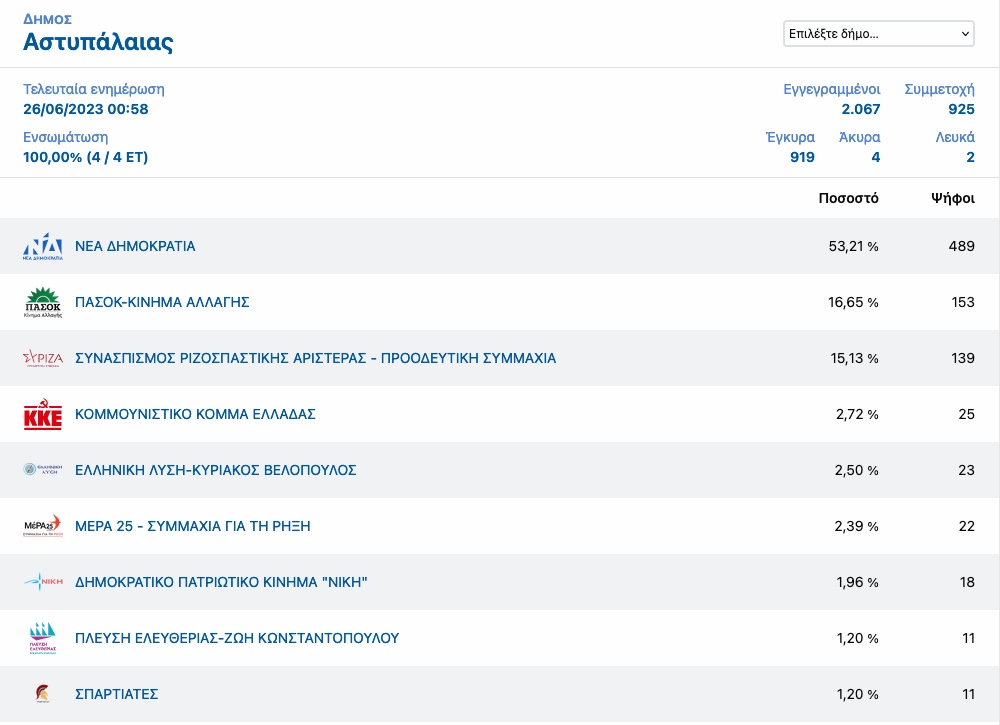Click the Αστυπάλαιας municipality heading
Screen dimensions: 1000x725
(98, 42)
